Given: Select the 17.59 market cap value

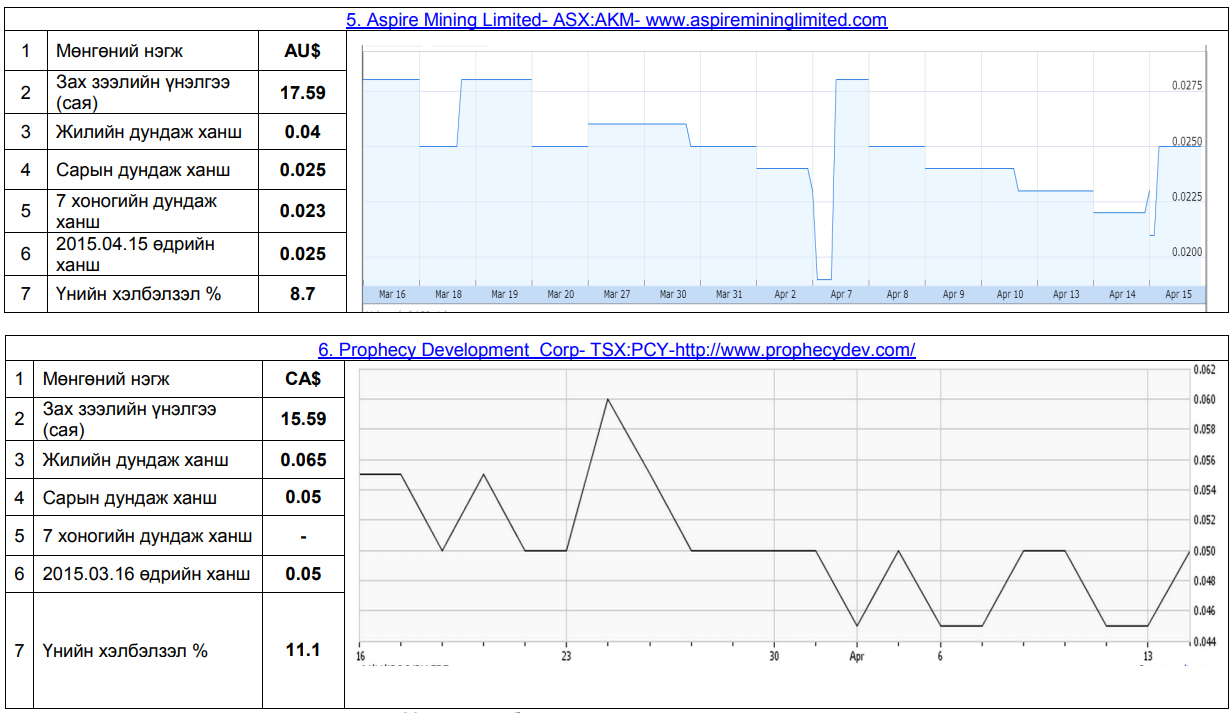Looking at the screenshot, I should coord(303,93).
